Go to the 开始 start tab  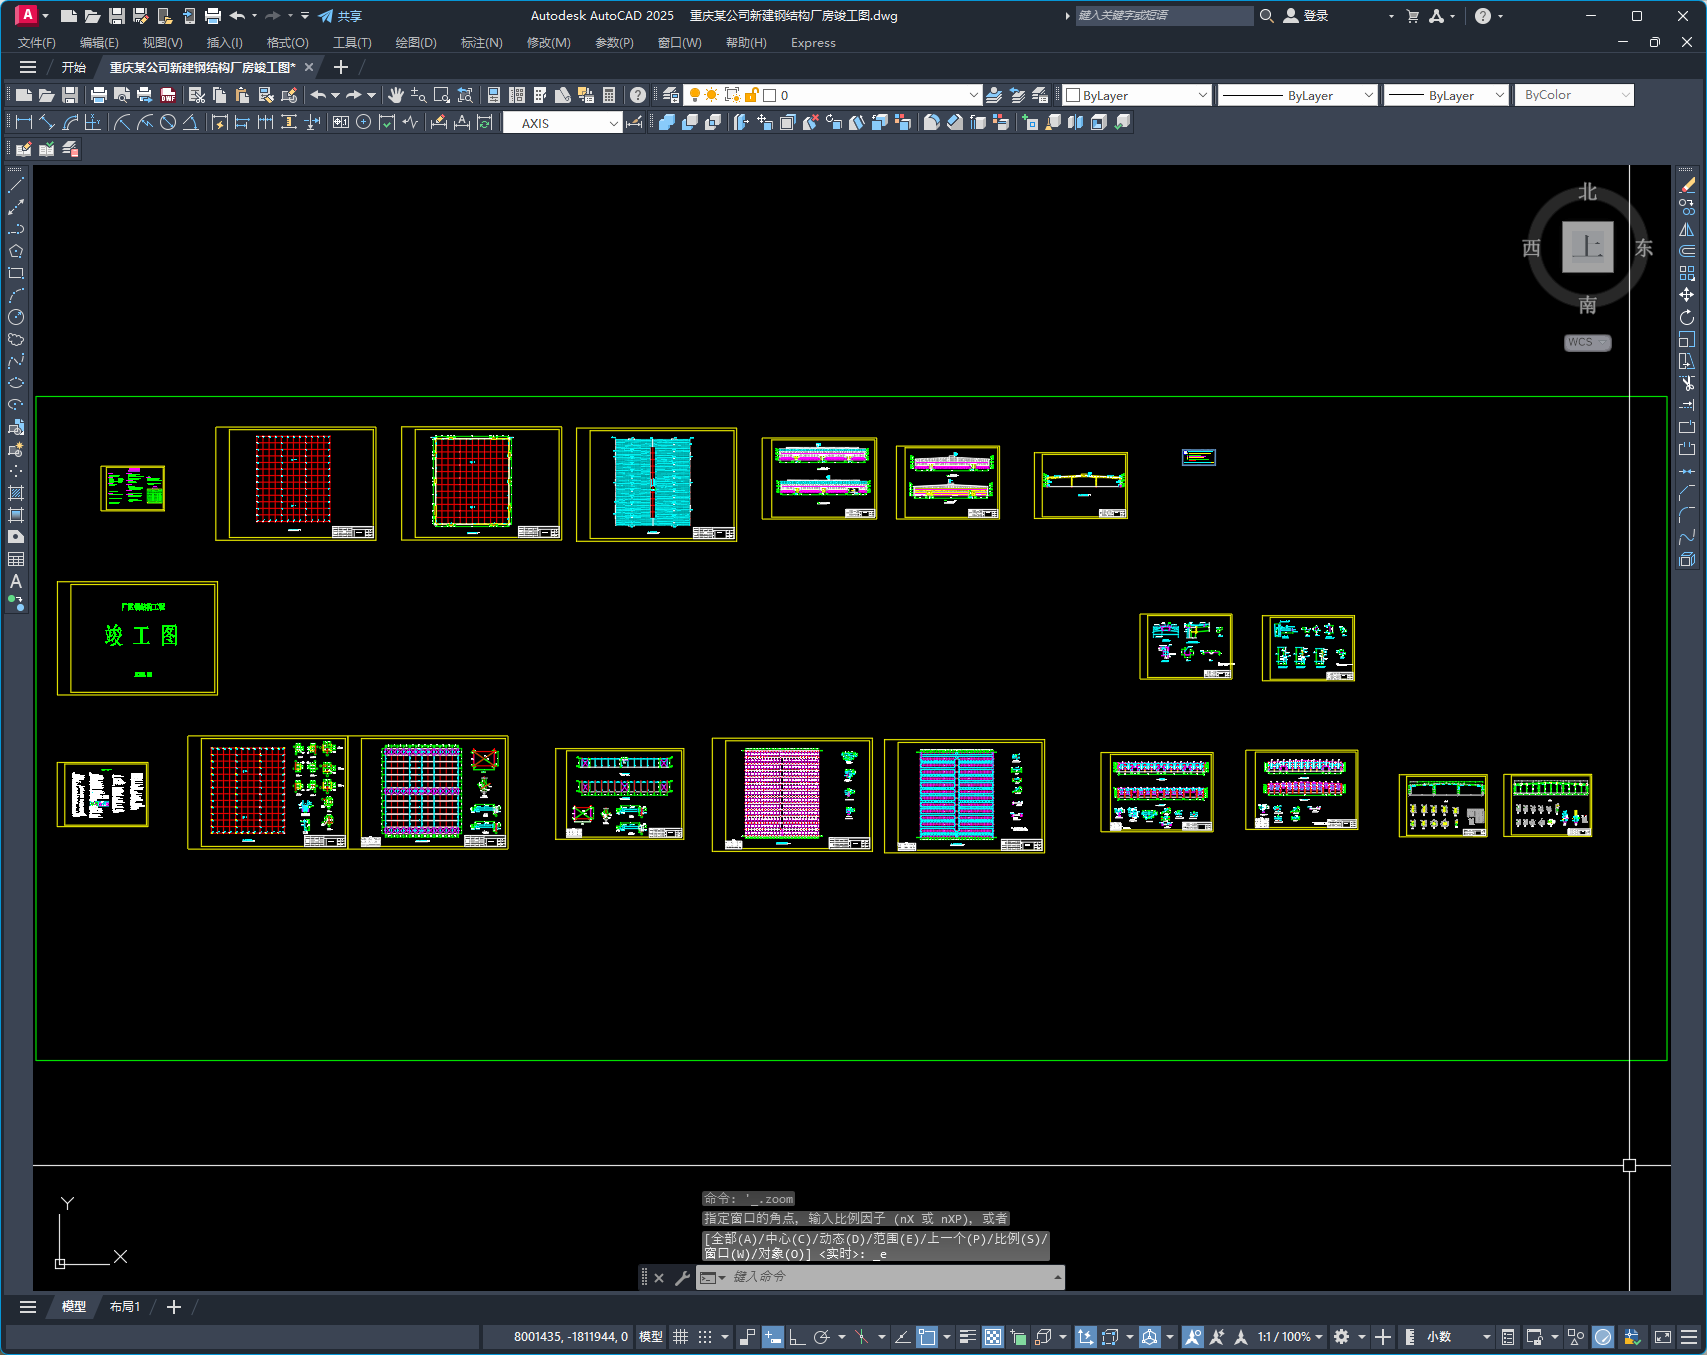click(x=74, y=67)
